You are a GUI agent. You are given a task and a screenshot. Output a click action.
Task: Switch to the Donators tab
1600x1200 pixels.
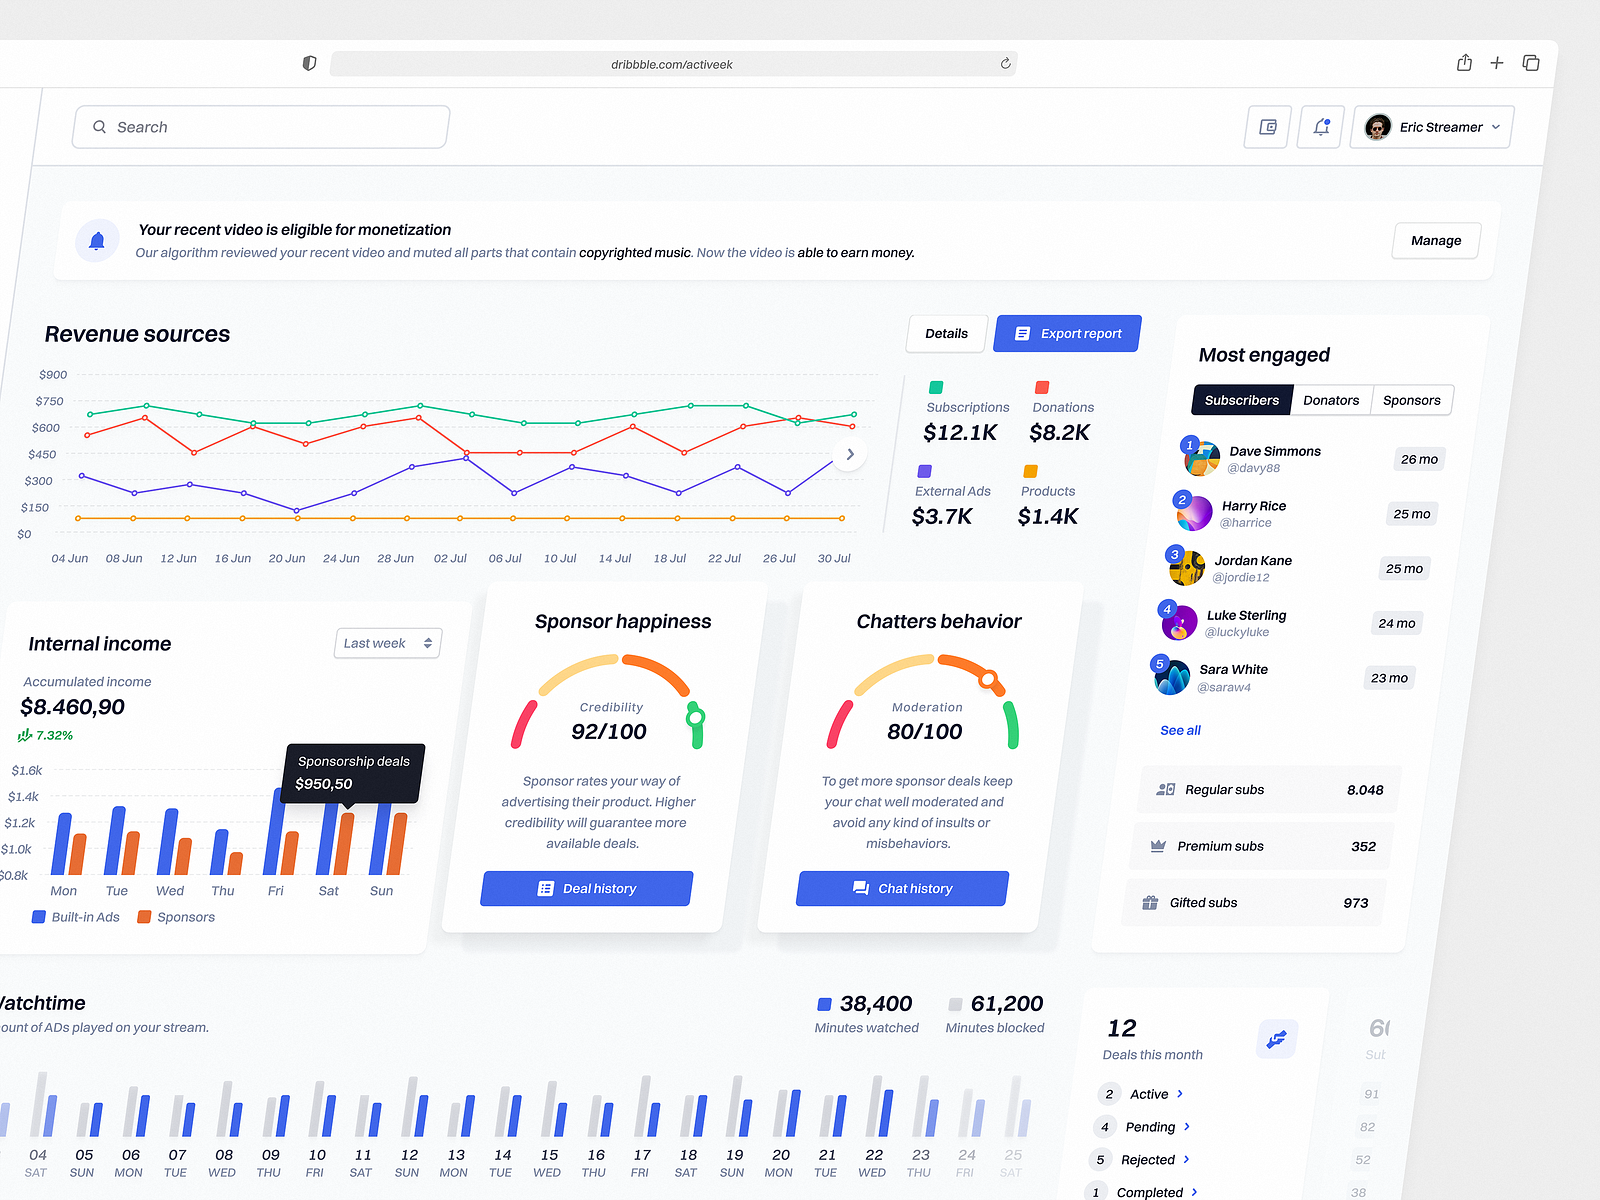(x=1331, y=400)
